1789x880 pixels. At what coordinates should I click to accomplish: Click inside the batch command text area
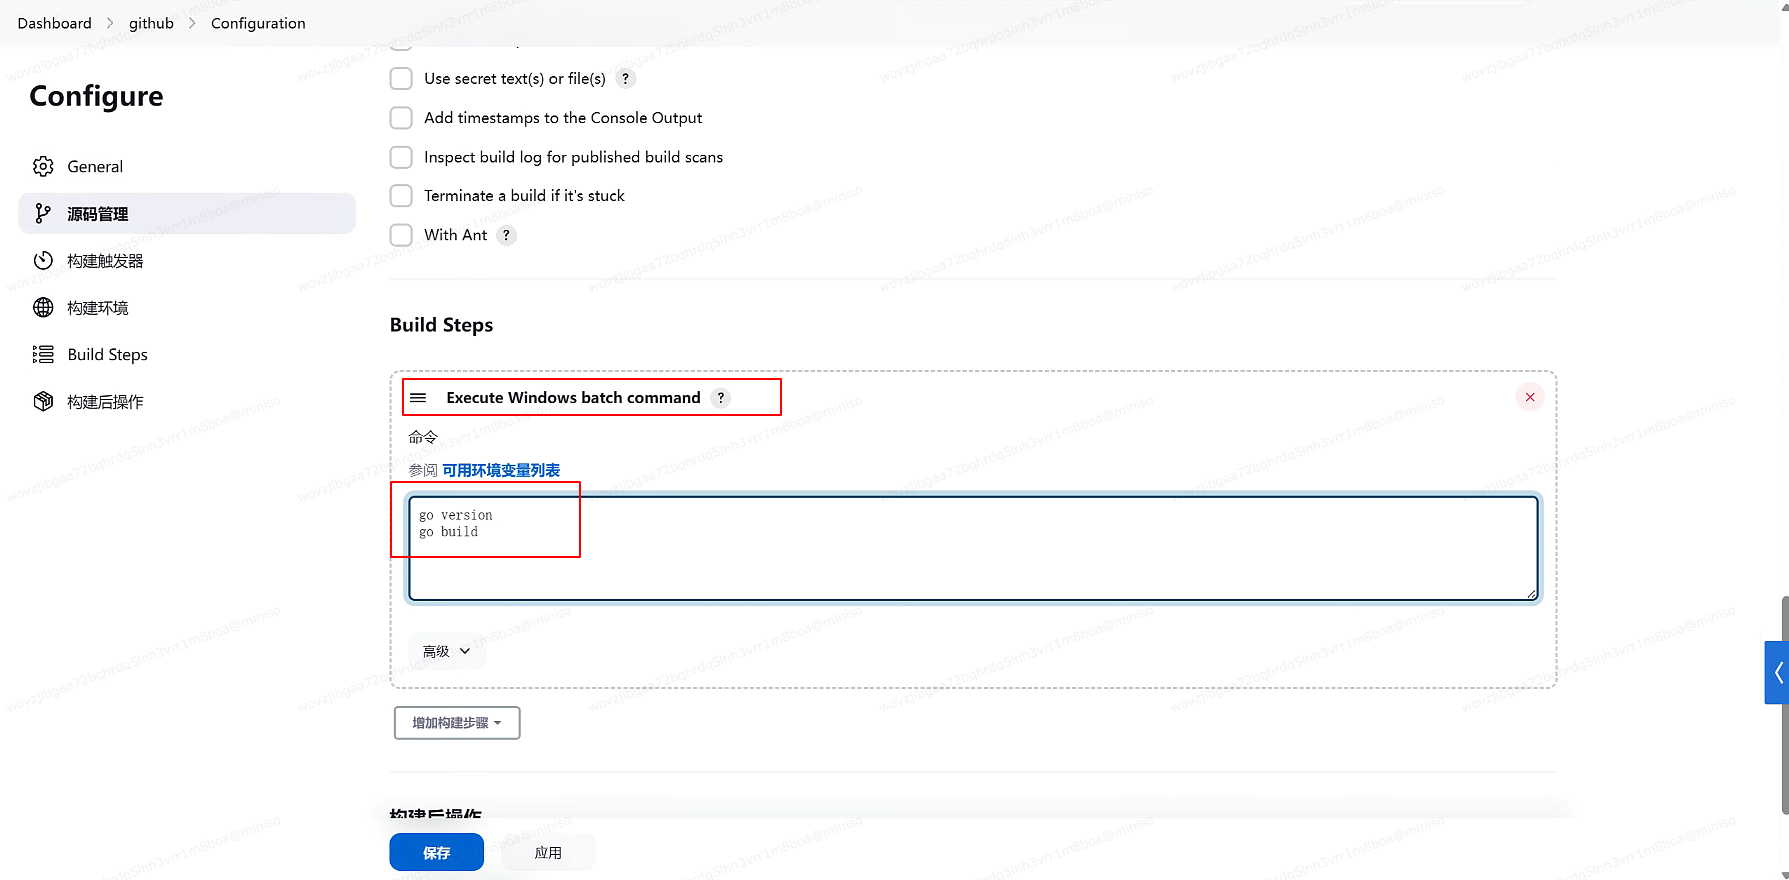pyautogui.click(x=973, y=548)
